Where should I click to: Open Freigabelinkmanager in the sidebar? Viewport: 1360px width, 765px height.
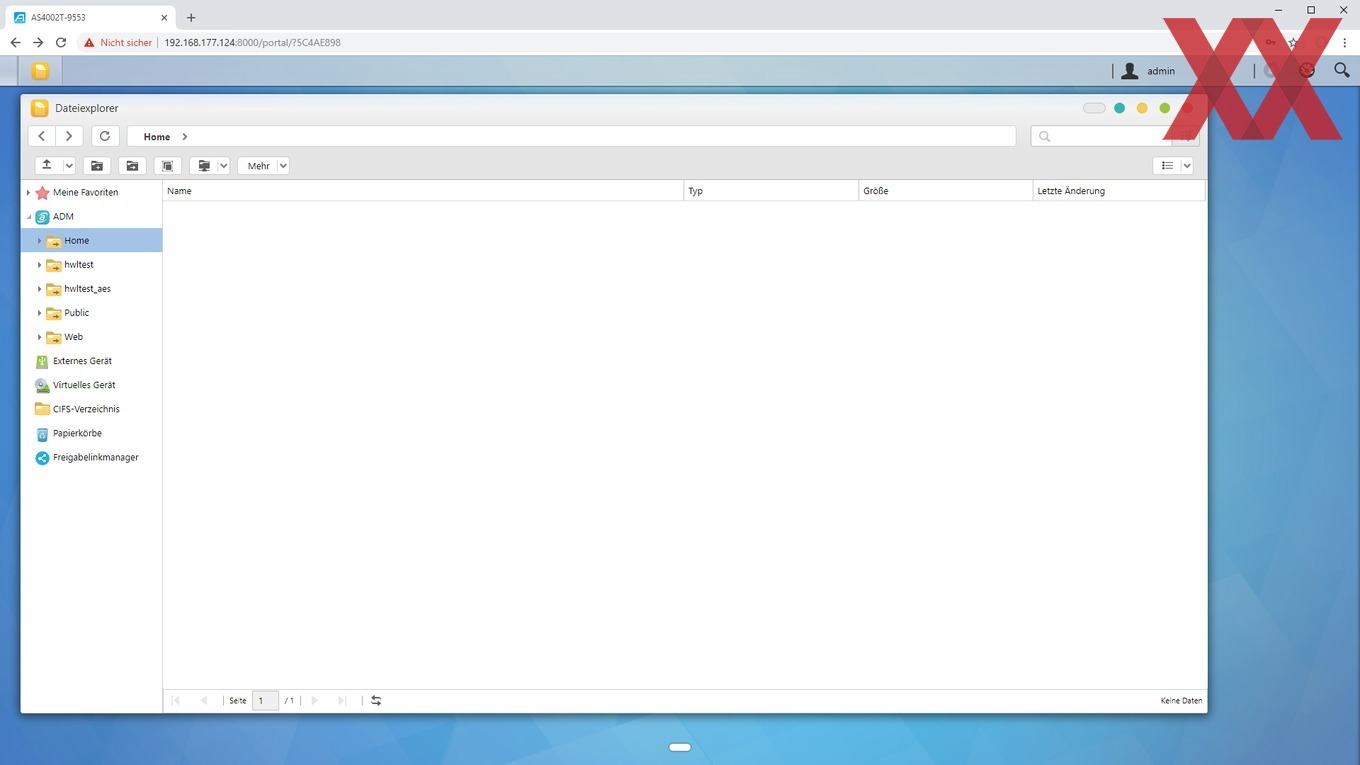pyautogui.click(x=95, y=458)
